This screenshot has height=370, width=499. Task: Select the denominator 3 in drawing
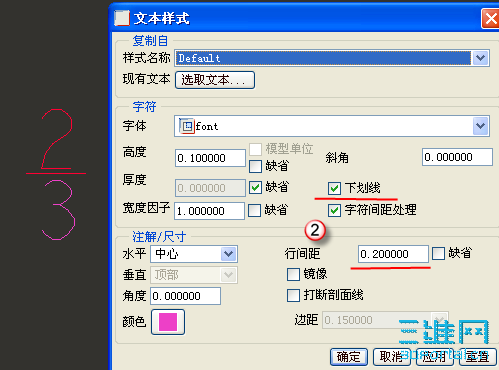click(58, 210)
